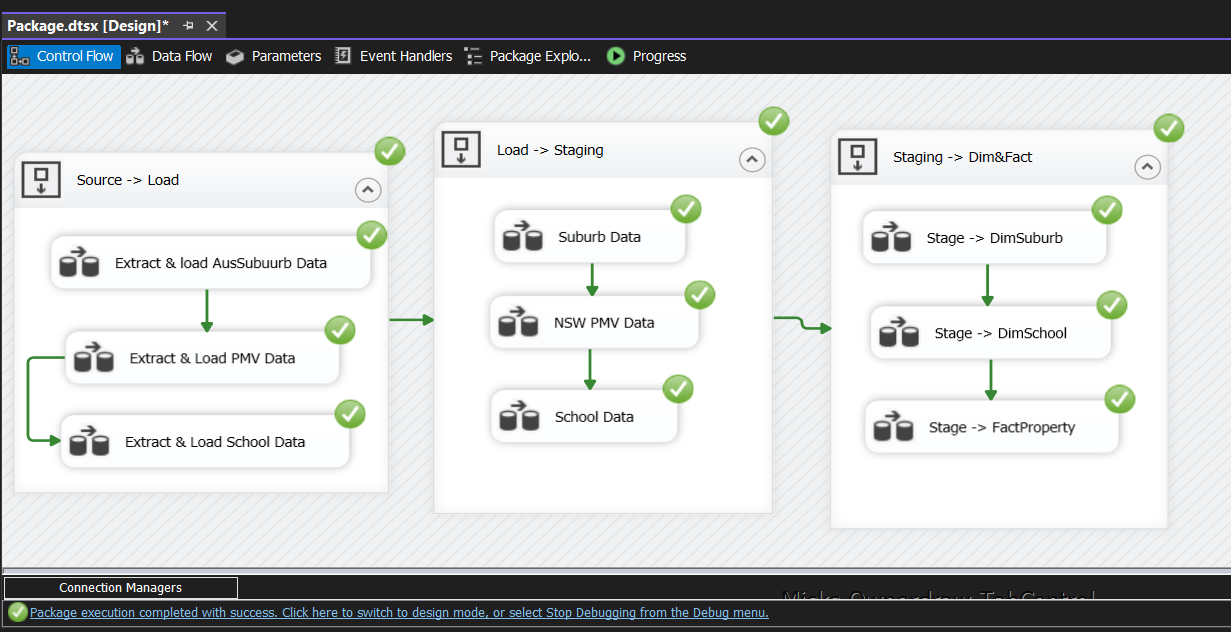Open the Parameters tab
The height and width of the screenshot is (632, 1231).
(x=274, y=56)
